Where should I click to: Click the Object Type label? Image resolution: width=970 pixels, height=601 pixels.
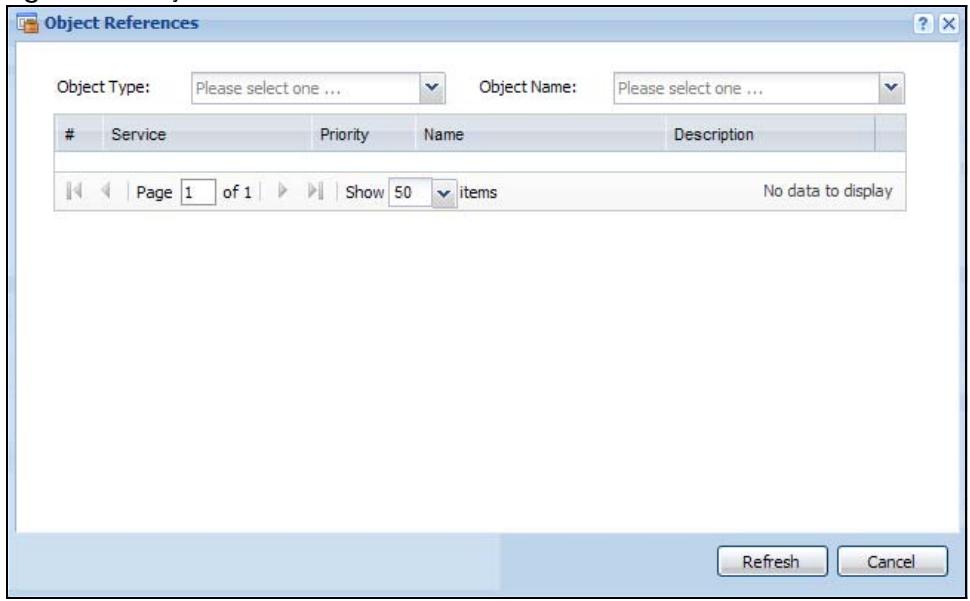103,87
